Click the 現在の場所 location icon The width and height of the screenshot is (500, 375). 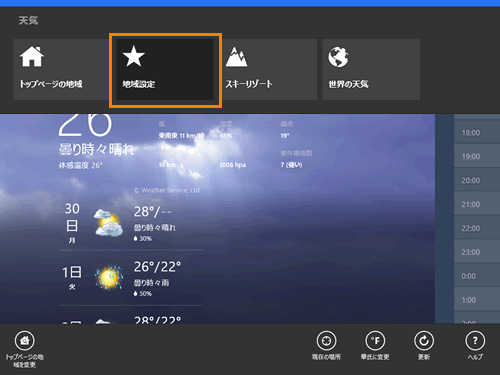[326, 341]
